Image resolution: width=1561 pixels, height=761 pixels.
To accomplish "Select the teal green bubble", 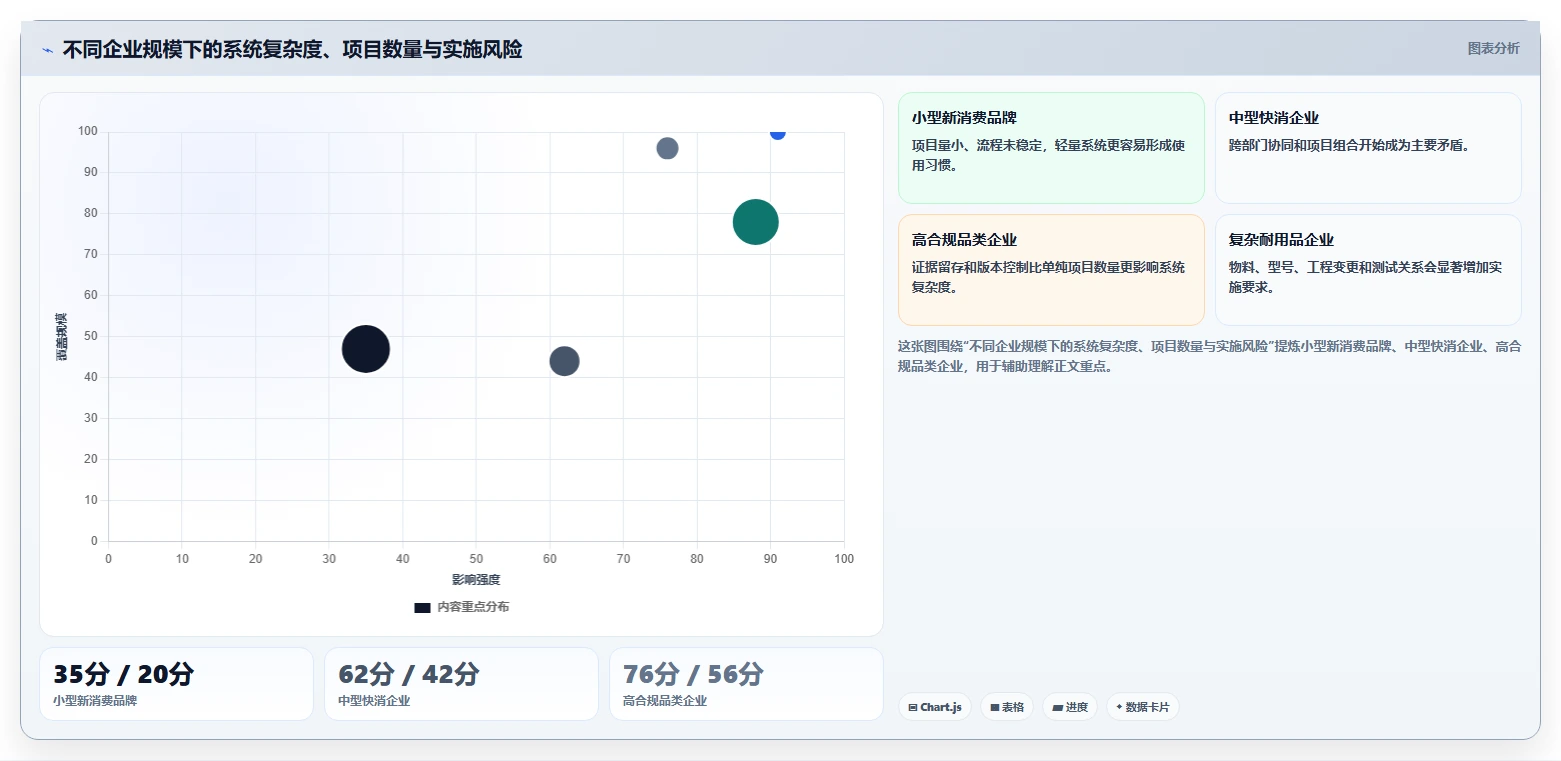I will (756, 222).
